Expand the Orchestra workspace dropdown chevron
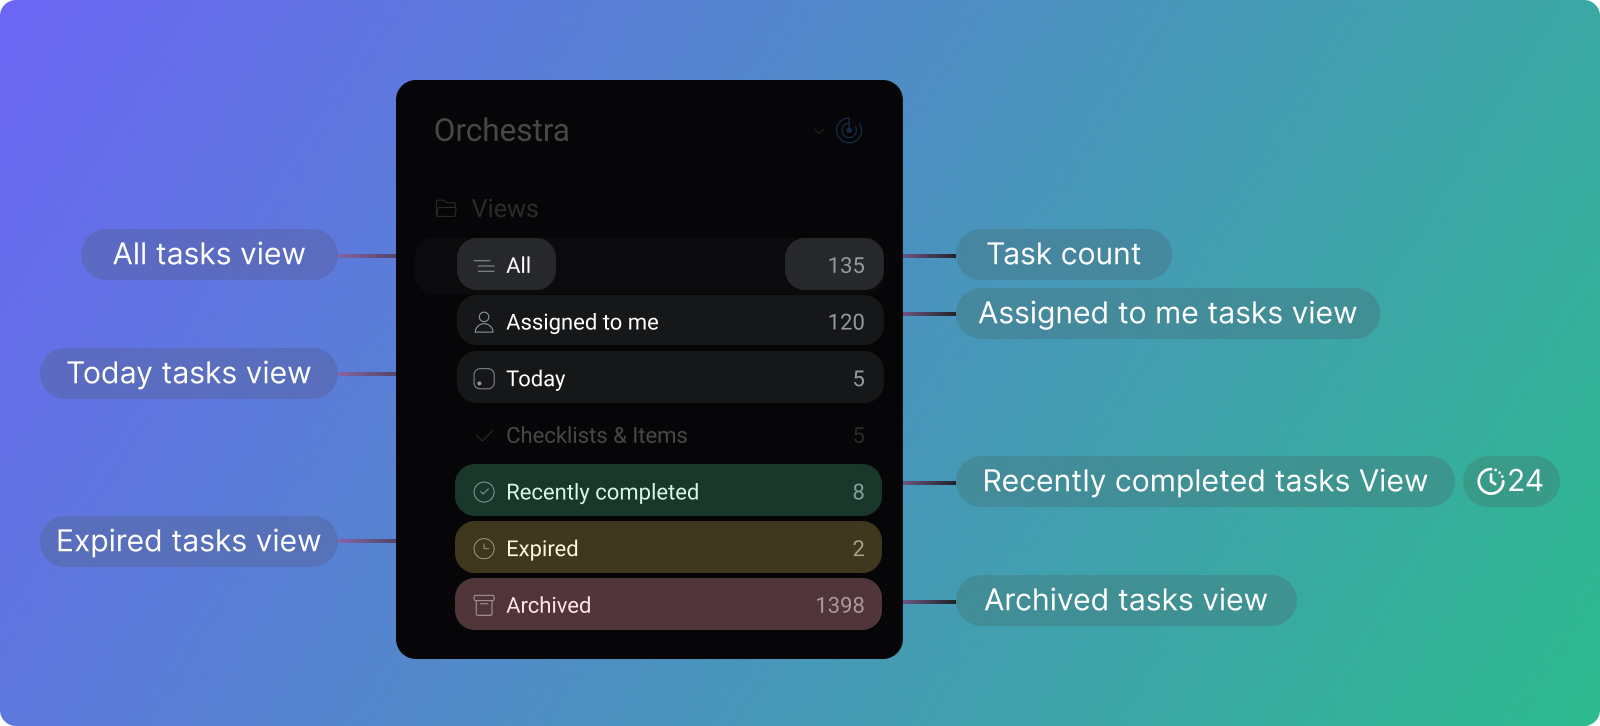 (819, 131)
